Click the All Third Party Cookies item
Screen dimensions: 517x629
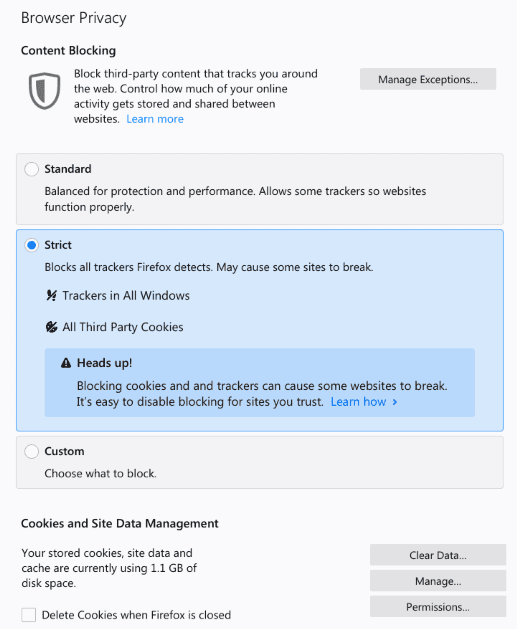click(x=123, y=327)
